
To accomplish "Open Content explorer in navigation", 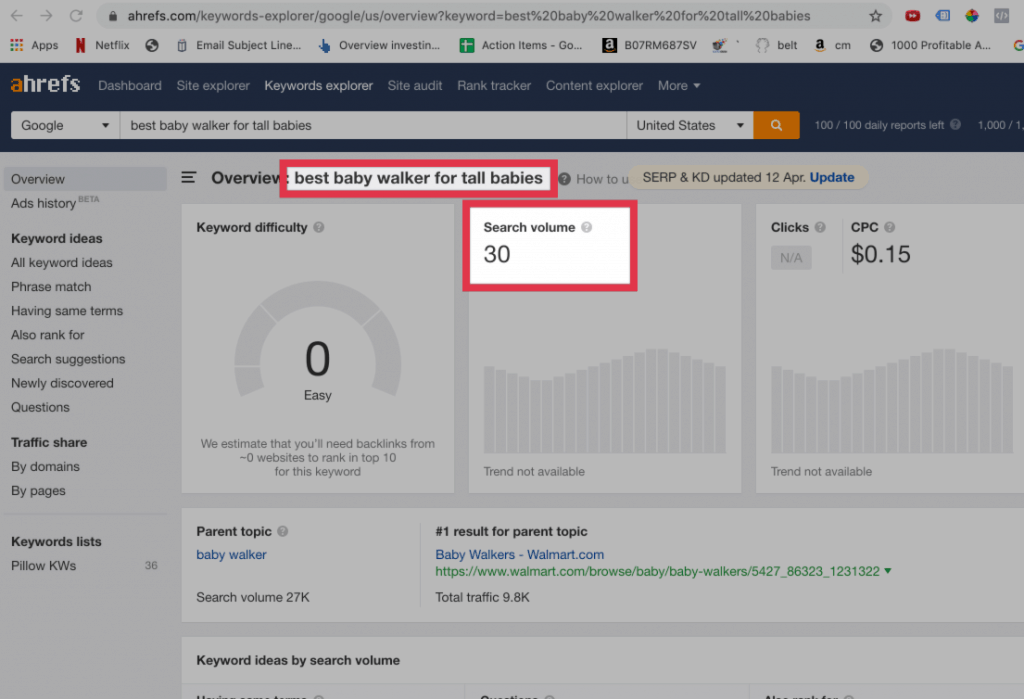I will click(x=594, y=86).
